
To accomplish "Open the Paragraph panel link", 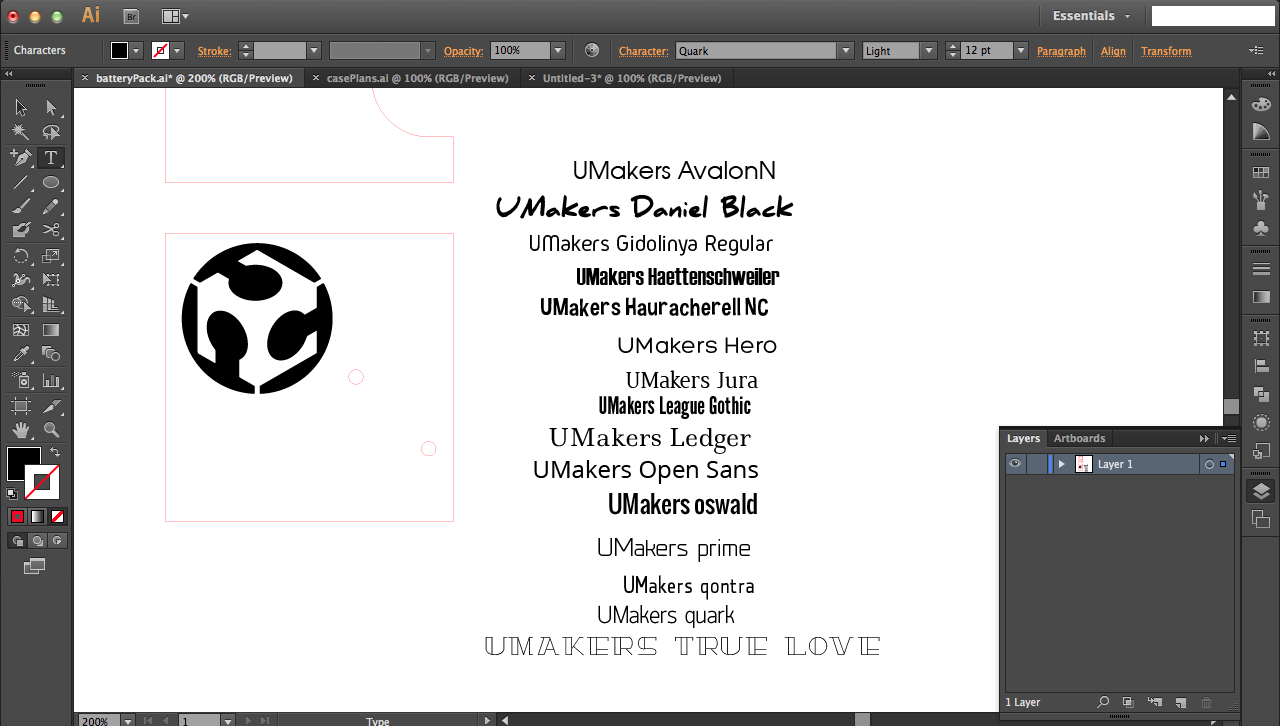I will [1061, 51].
